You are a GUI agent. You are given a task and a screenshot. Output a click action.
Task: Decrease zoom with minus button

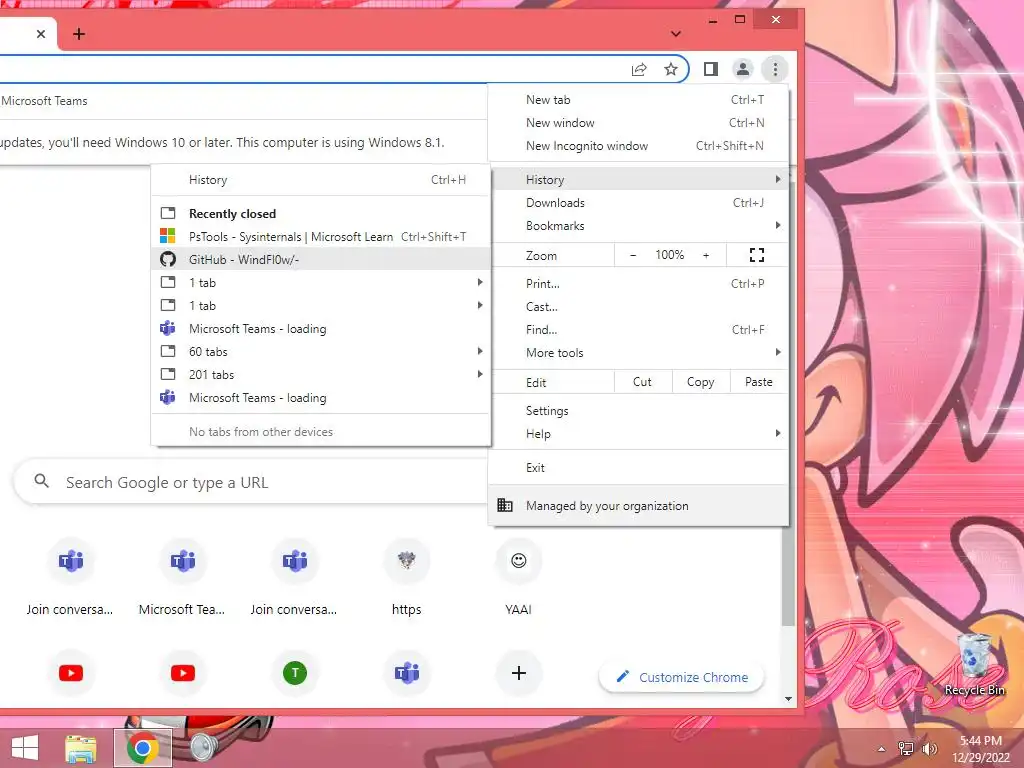coord(633,255)
